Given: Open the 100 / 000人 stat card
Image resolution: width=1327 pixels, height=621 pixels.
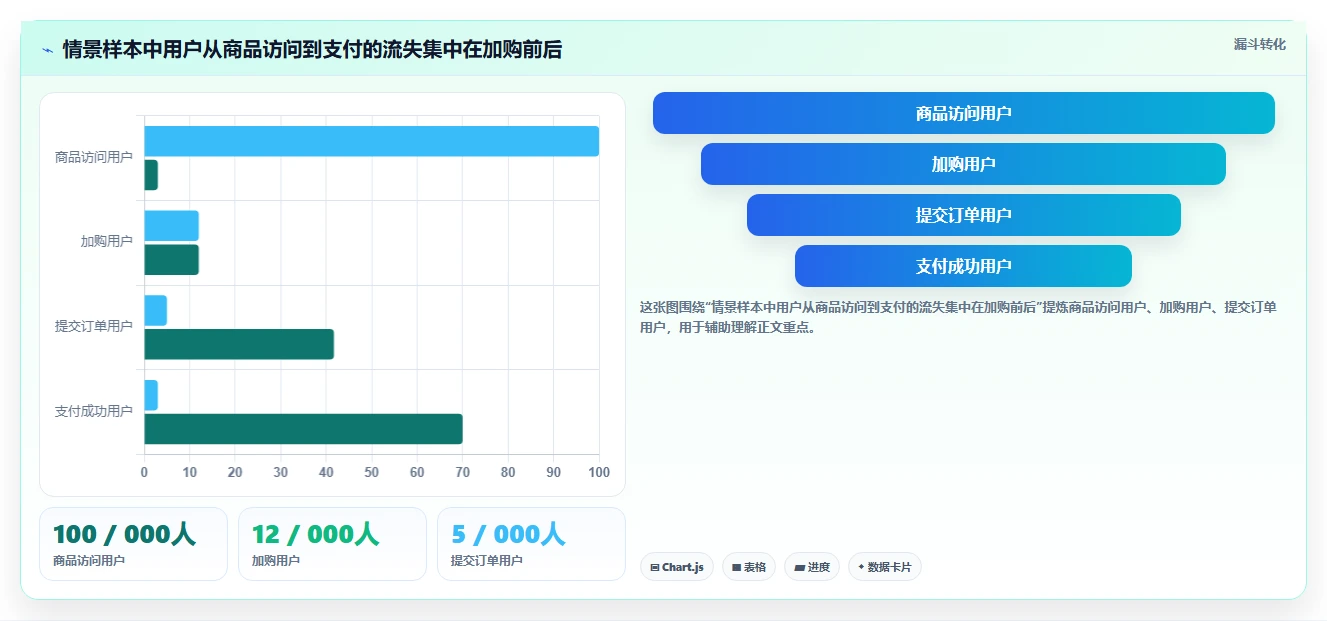Looking at the screenshot, I should (x=133, y=544).
